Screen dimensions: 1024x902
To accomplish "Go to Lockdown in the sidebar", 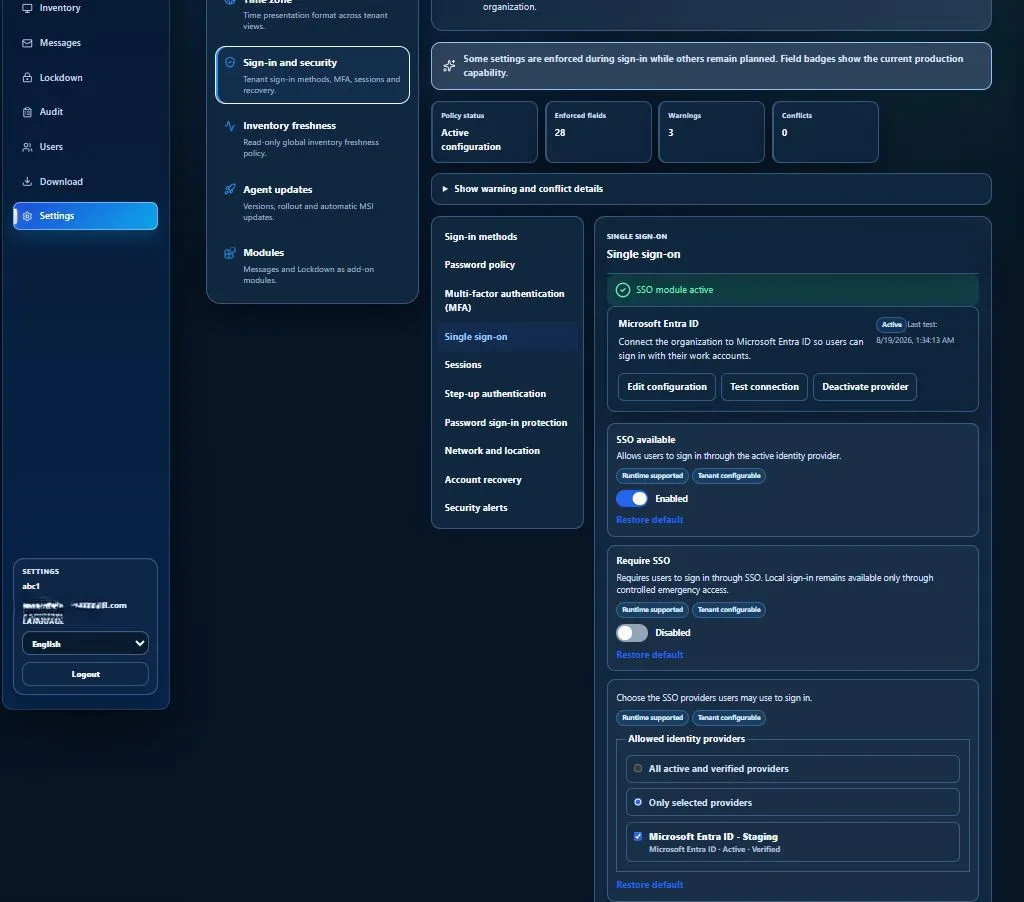I will point(85,78).
